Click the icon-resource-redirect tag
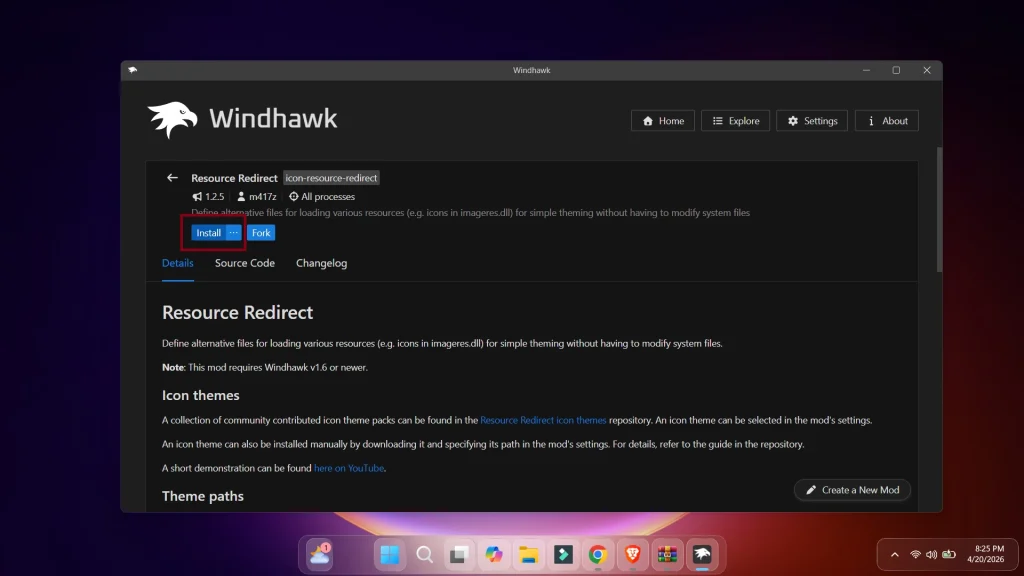This screenshot has width=1024, height=576. click(x=332, y=177)
